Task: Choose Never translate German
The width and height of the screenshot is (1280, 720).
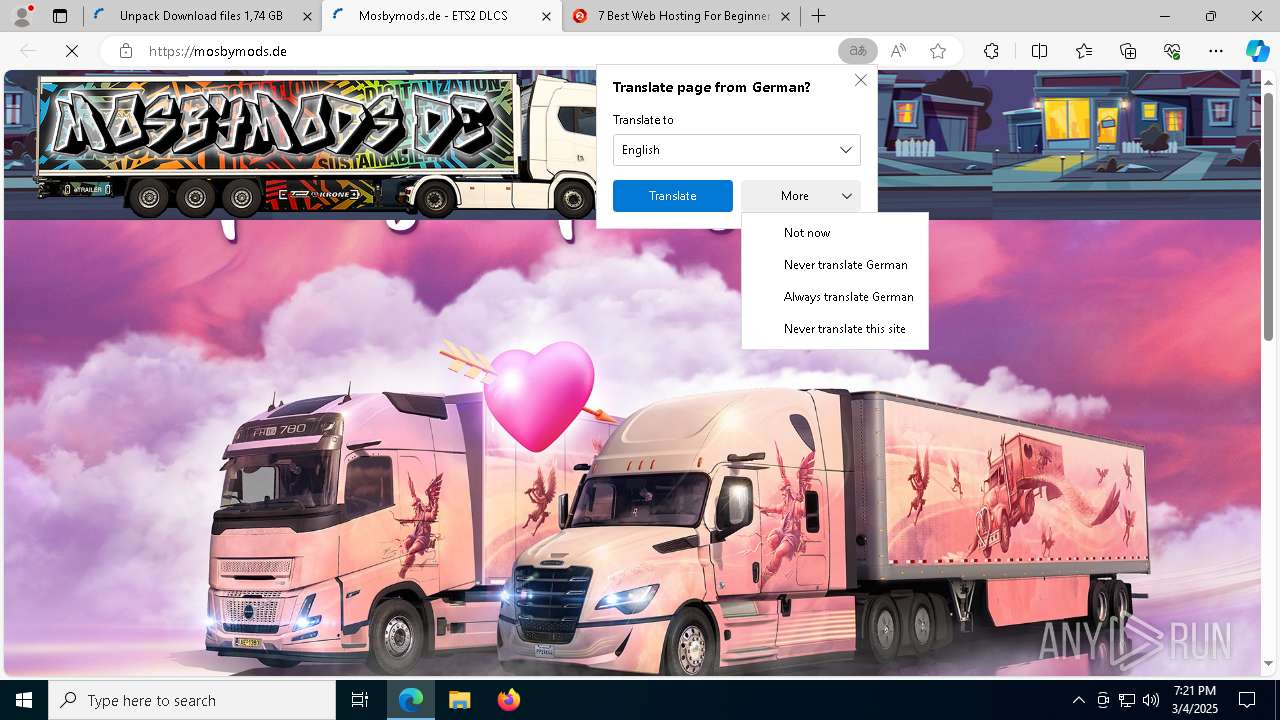Action: 835,265
